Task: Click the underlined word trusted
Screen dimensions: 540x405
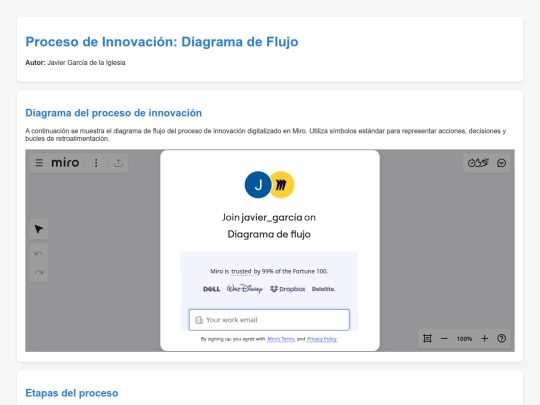Action: [241, 271]
